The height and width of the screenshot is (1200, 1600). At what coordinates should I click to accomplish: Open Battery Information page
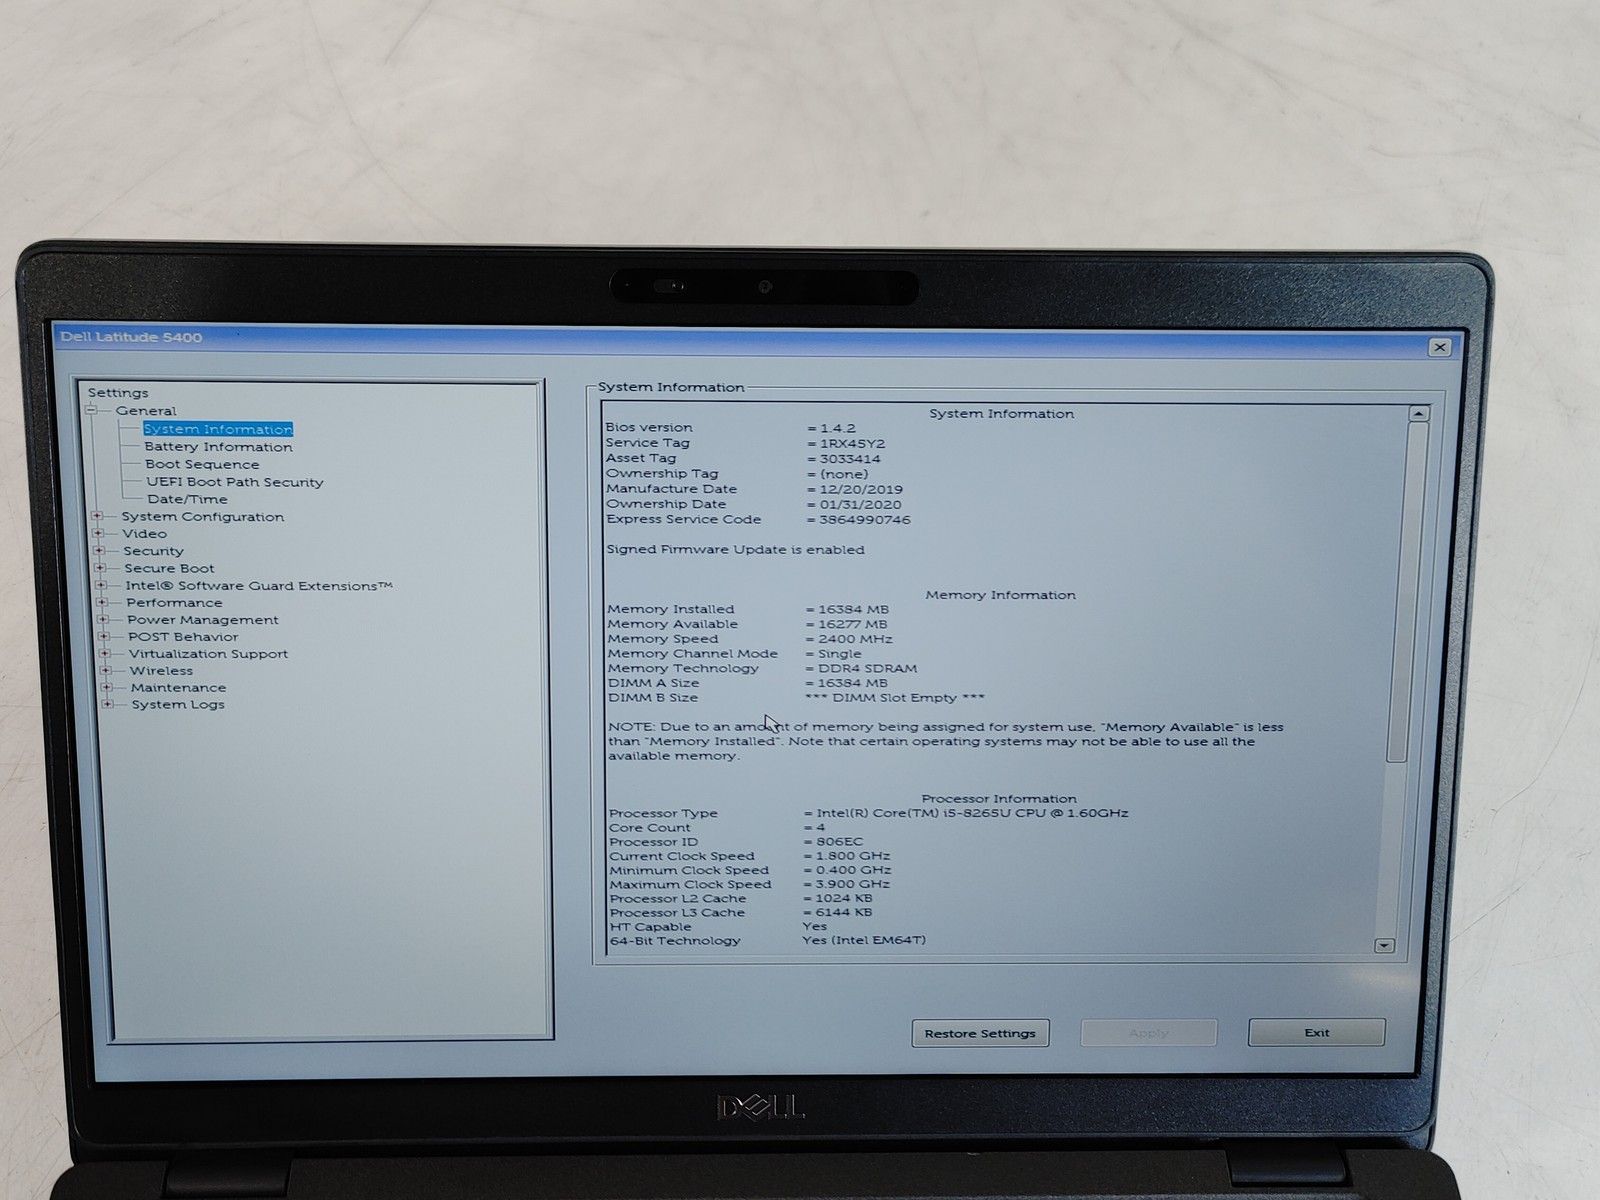tap(218, 447)
